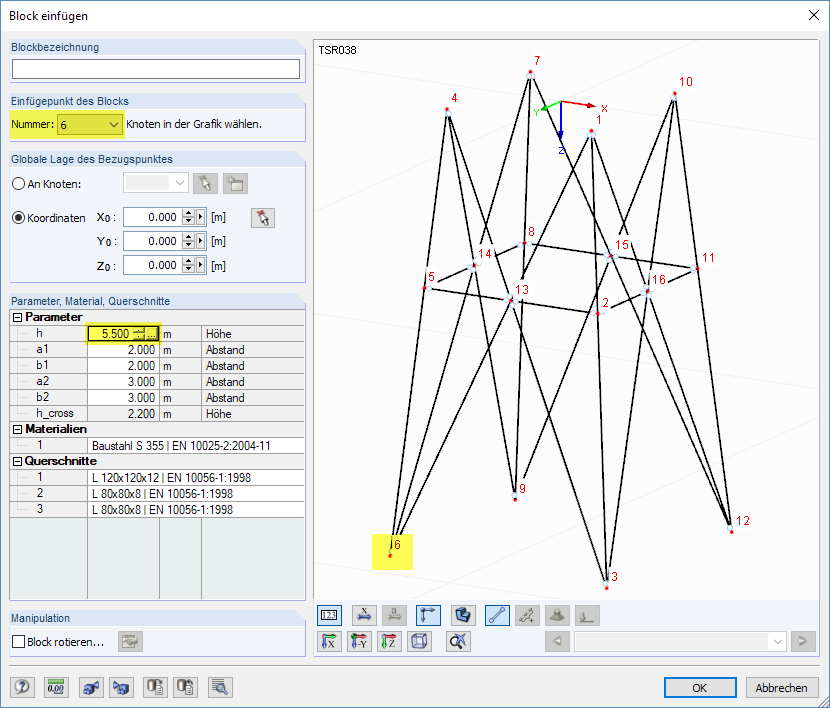
Task: Click the database load-from-document icon
Action: pos(185,687)
